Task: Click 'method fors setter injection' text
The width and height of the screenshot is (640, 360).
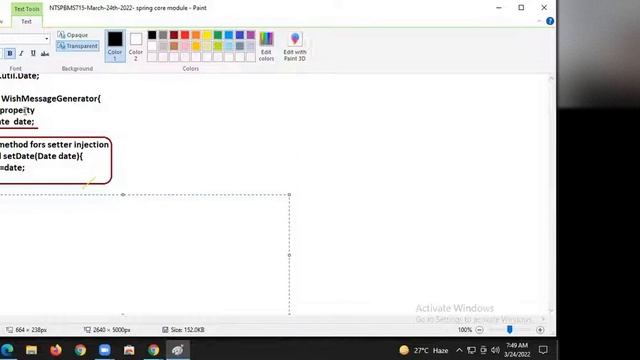Action: click(x=54, y=144)
